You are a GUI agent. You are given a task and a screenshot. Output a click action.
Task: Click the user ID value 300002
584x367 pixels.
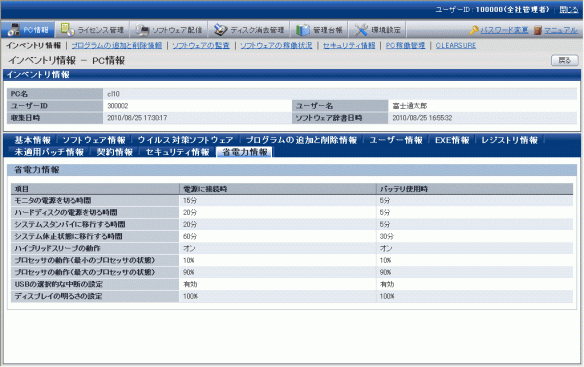(118, 106)
